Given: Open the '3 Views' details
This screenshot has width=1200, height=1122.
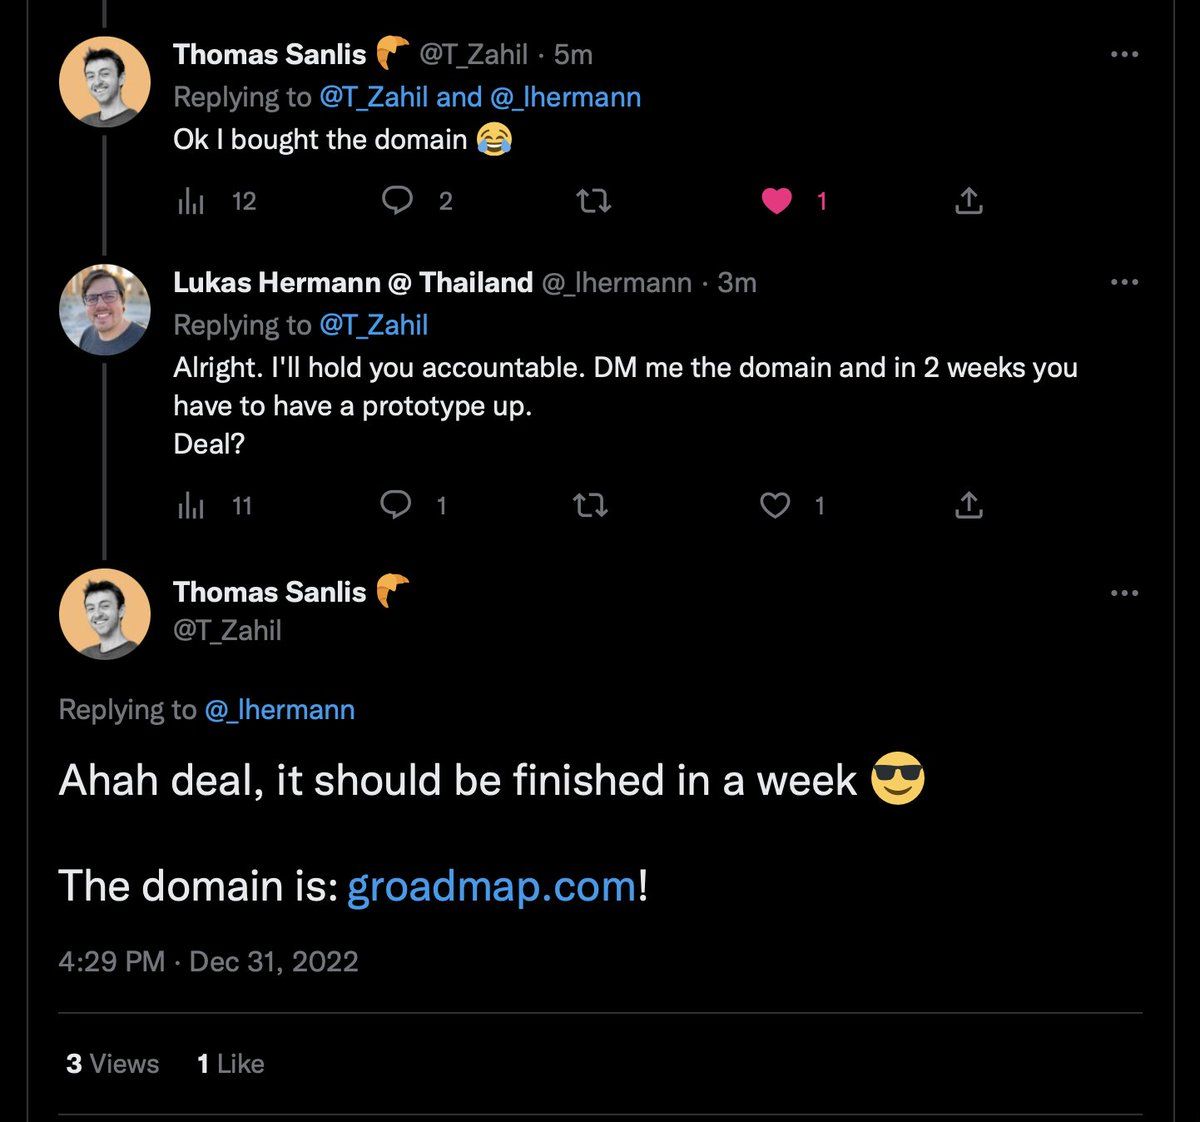Looking at the screenshot, I should 113,1063.
